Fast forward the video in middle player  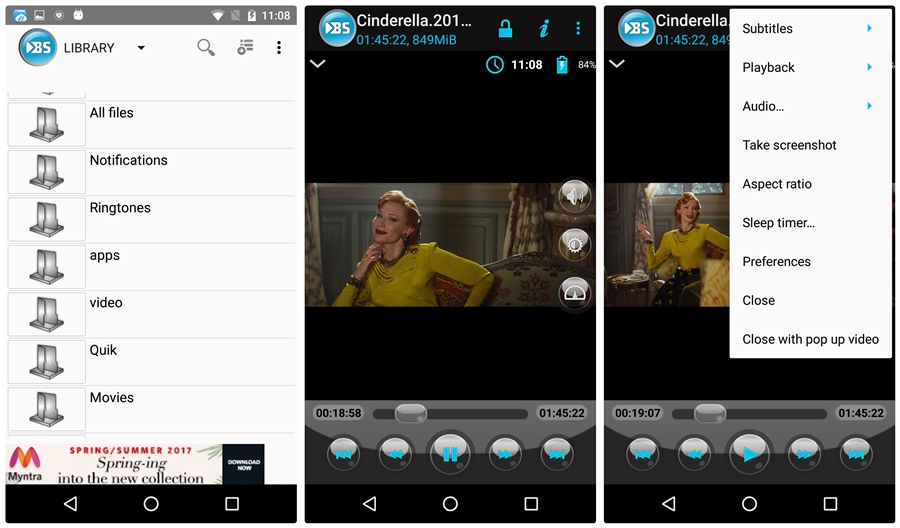click(505, 454)
